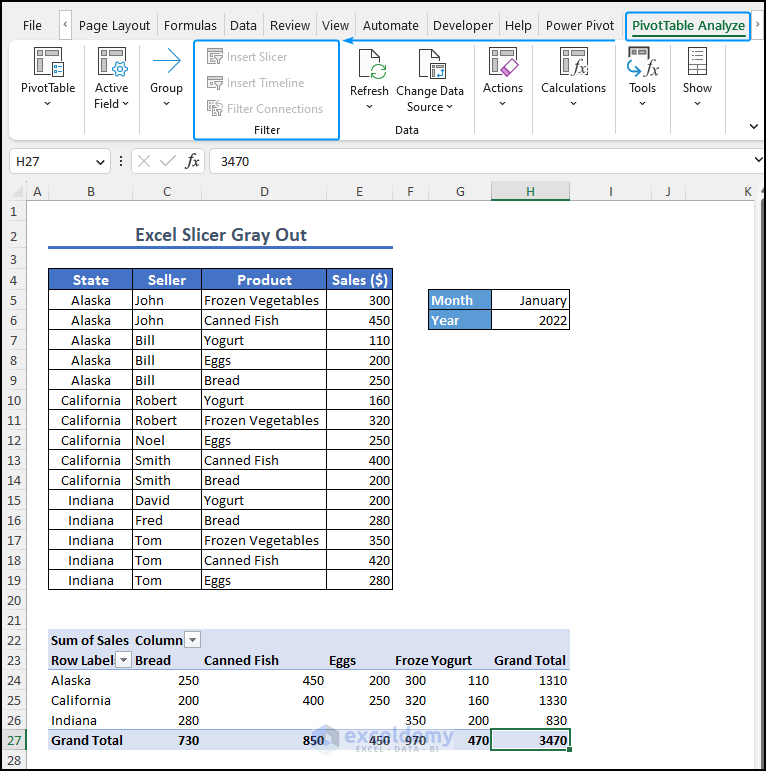Screen dimensions: 766x771
Task: Expand the Name Box dropdown
Action: [101, 161]
